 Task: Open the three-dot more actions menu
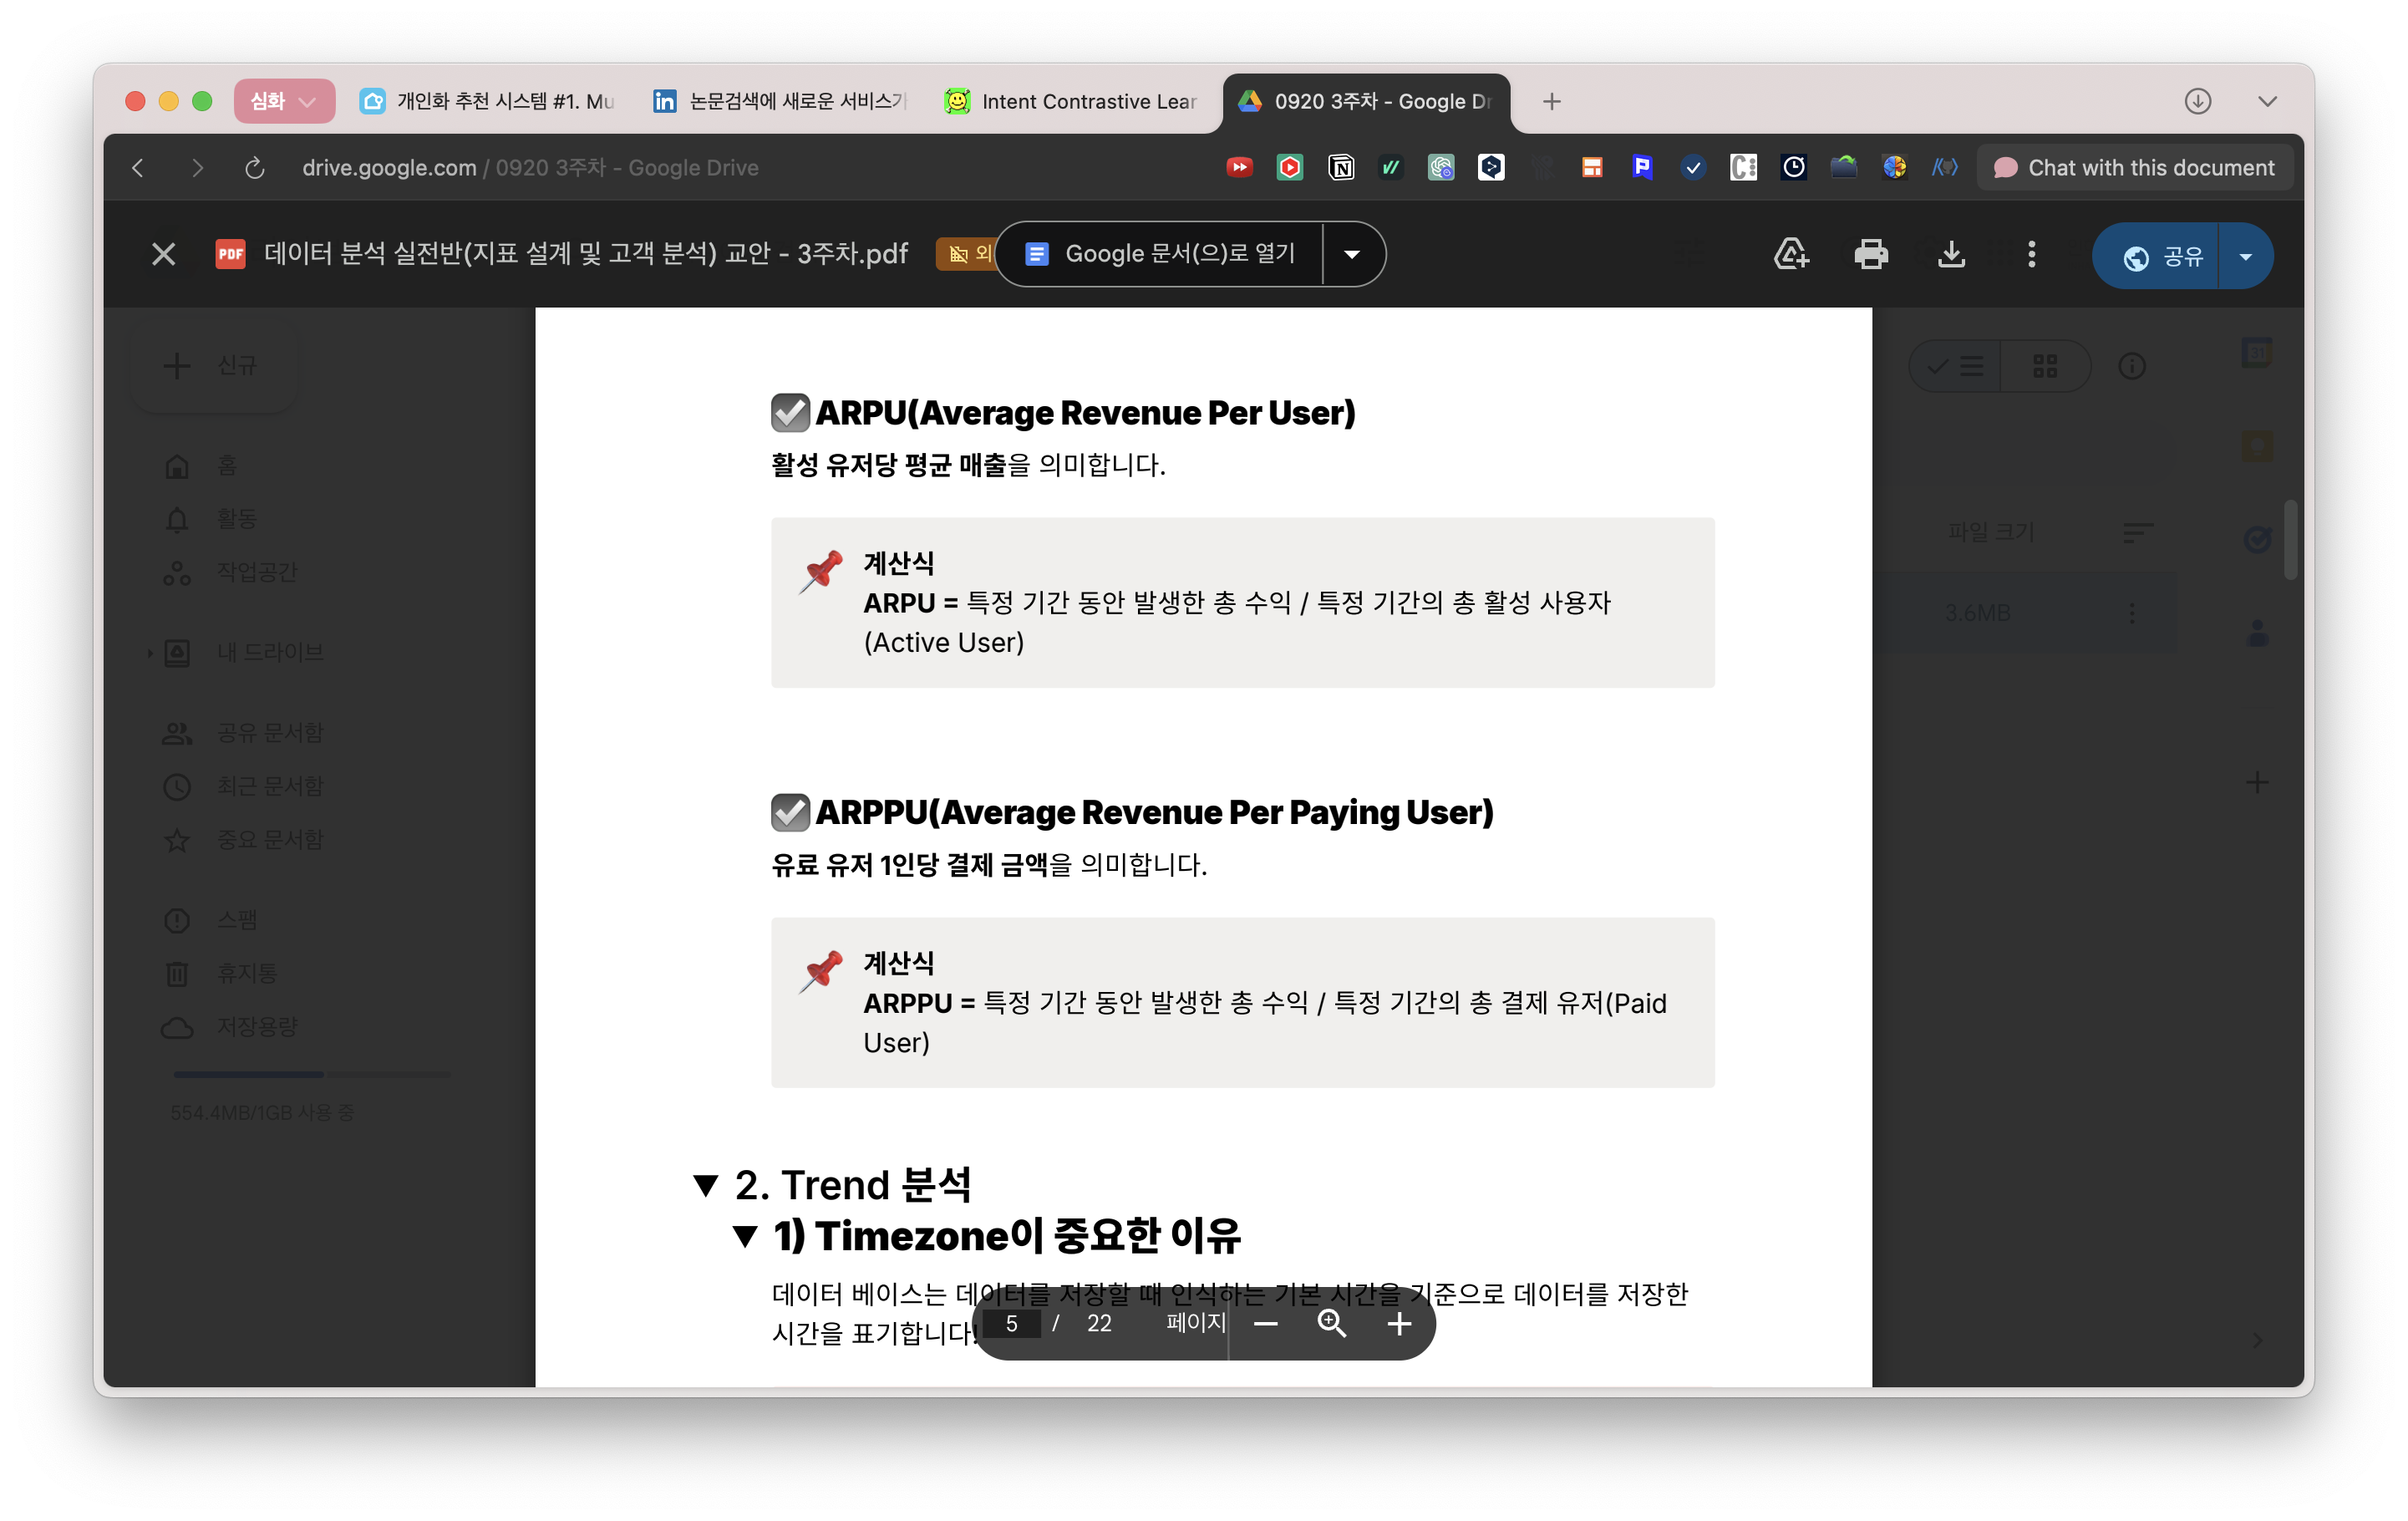tap(2031, 254)
